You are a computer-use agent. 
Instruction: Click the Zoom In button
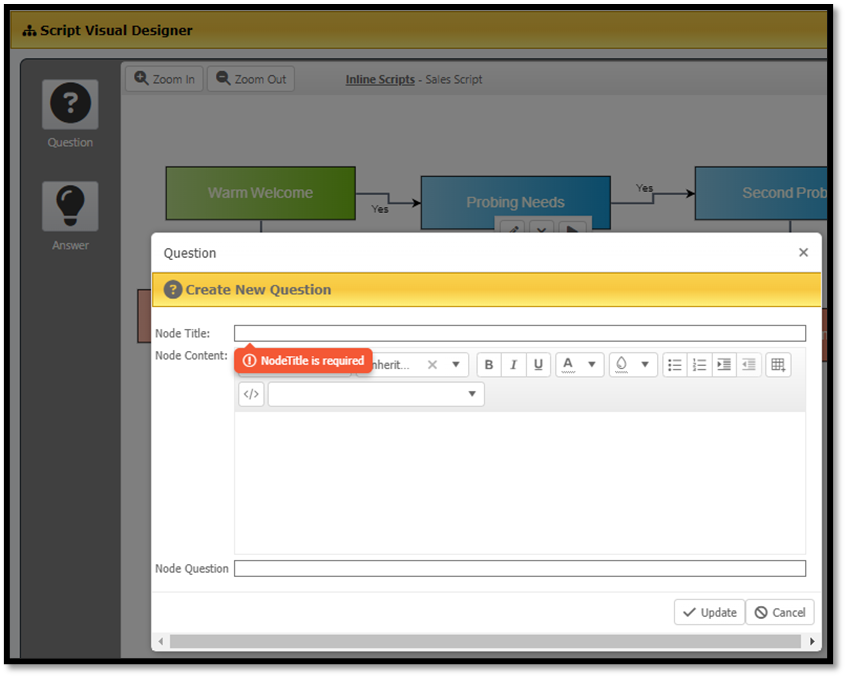165,79
